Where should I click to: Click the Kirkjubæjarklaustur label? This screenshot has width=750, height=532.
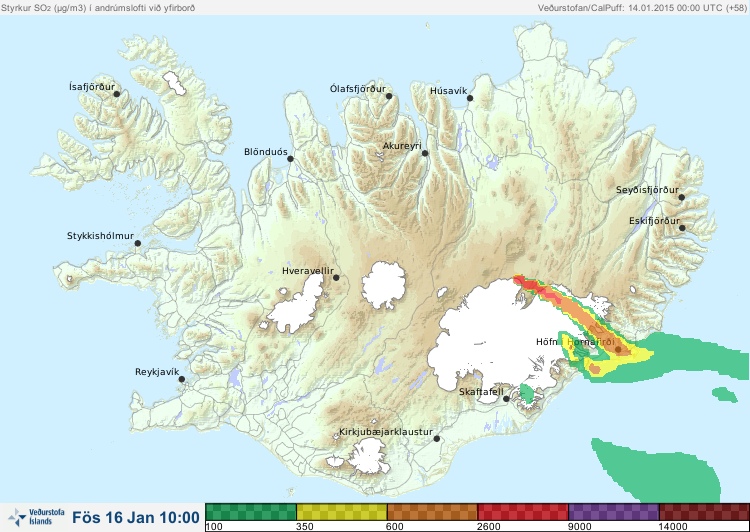(x=386, y=432)
